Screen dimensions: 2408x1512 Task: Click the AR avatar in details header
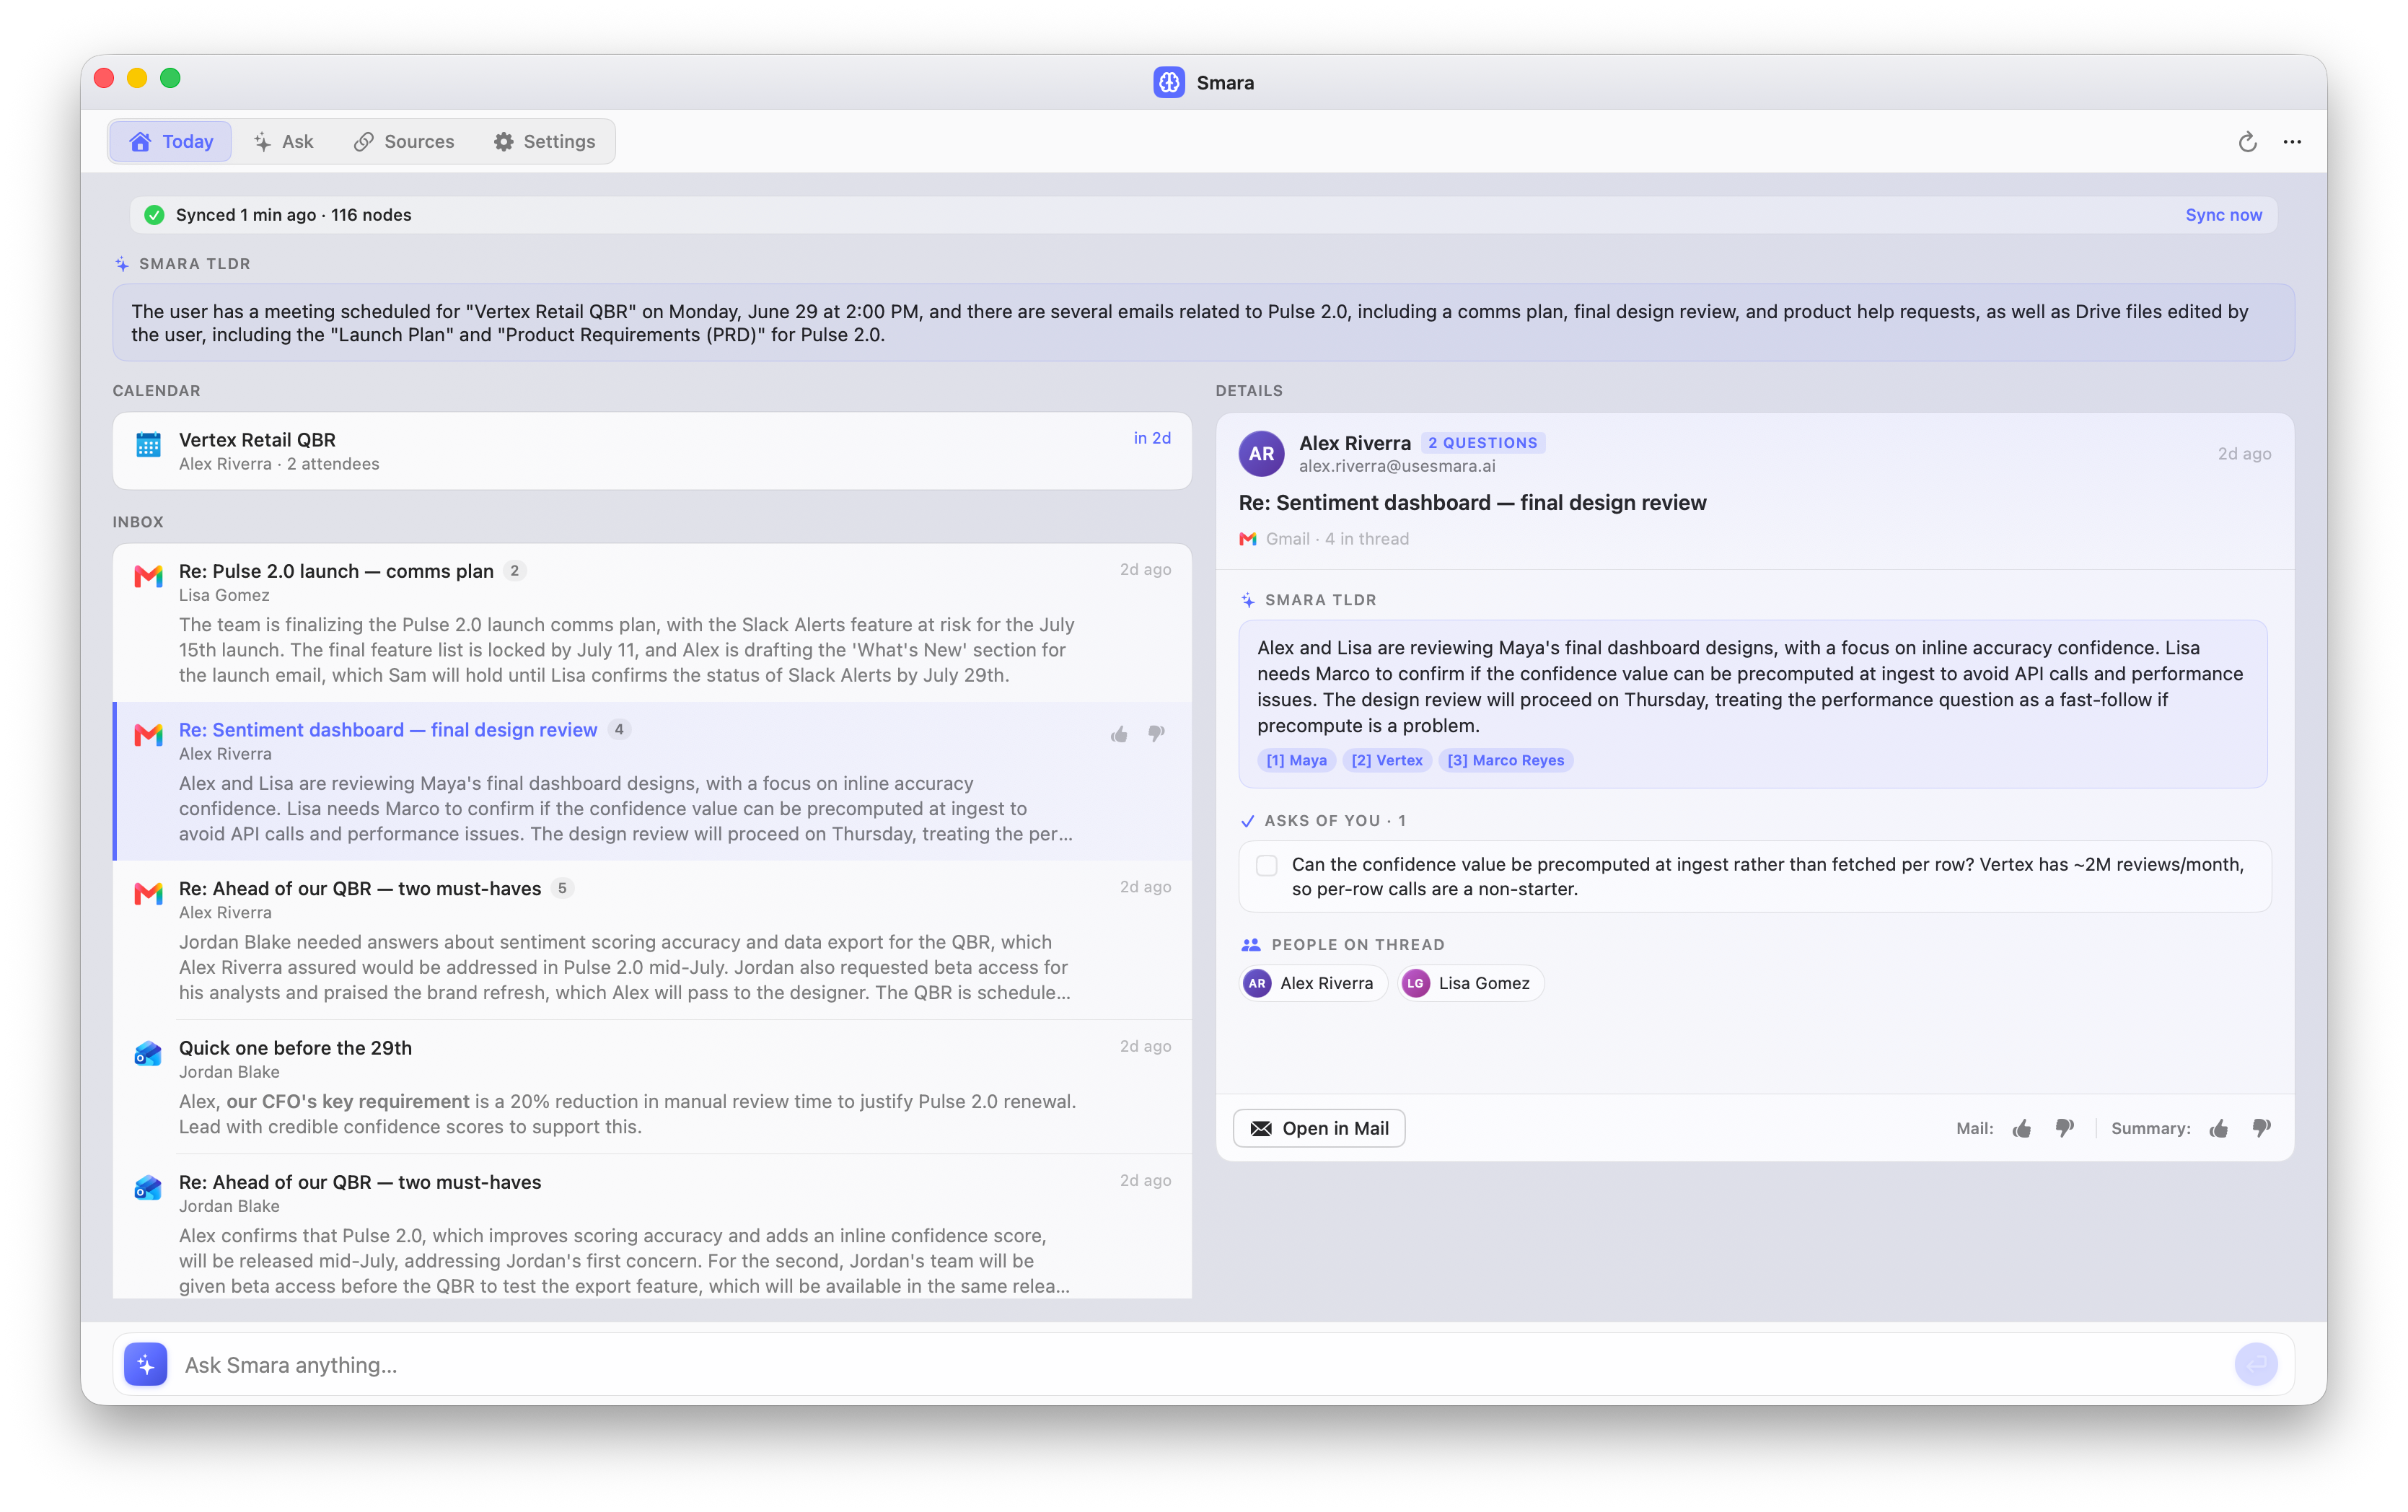(x=1261, y=453)
